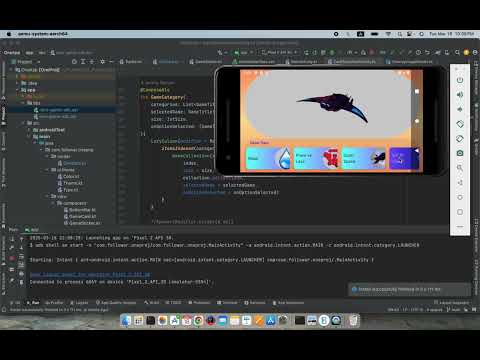The image size is (480, 360).
Task: Tap the dark bird game card
Action: [x=364, y=158]
